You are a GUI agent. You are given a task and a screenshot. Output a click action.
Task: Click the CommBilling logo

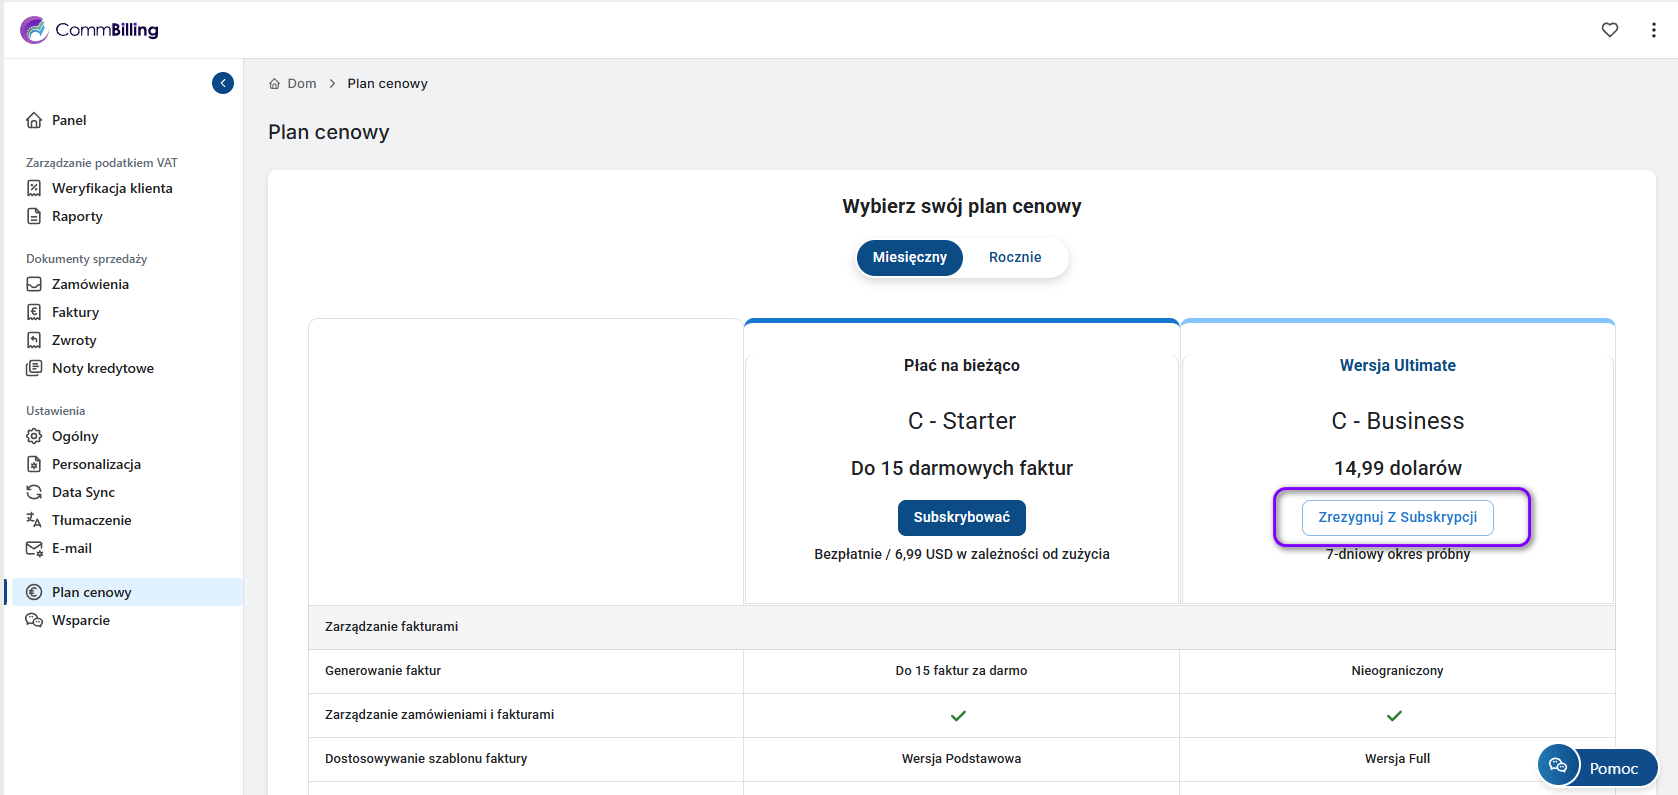[90, 30]
